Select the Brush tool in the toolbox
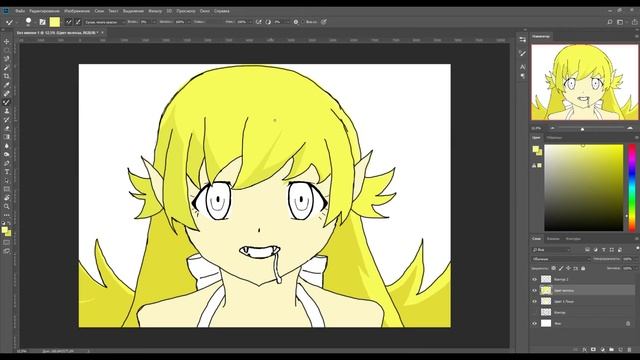This screenshot has height=360, width=640. pyautogui.click(x=7, y=102)
